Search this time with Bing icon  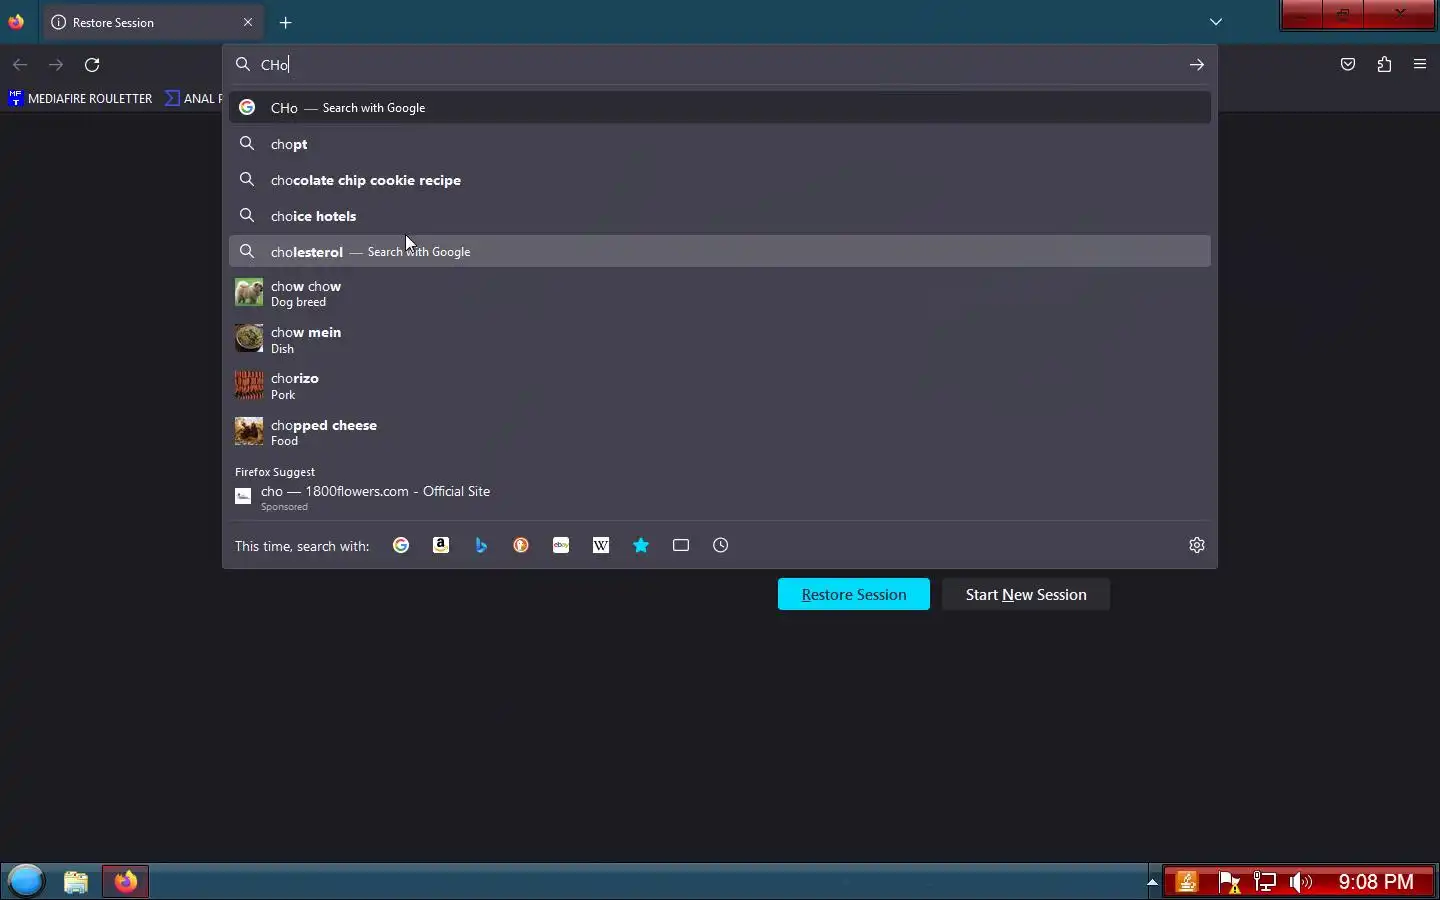pos(481,545)
